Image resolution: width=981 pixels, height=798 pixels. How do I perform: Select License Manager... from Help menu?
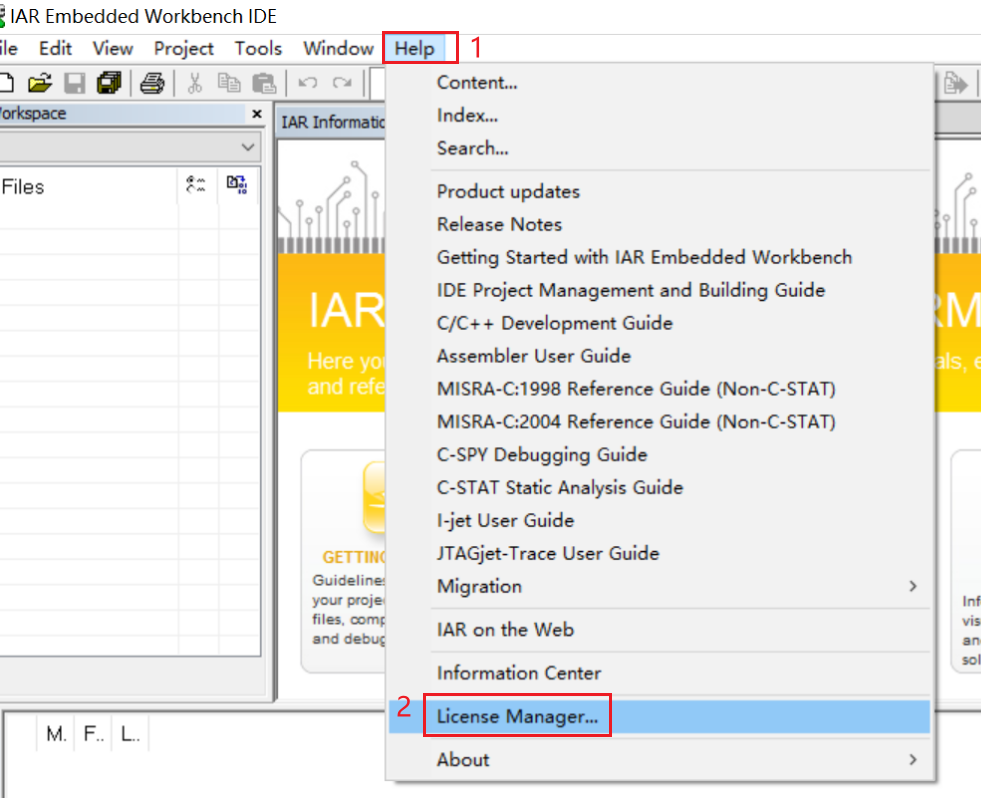click(x=659, y=717)
